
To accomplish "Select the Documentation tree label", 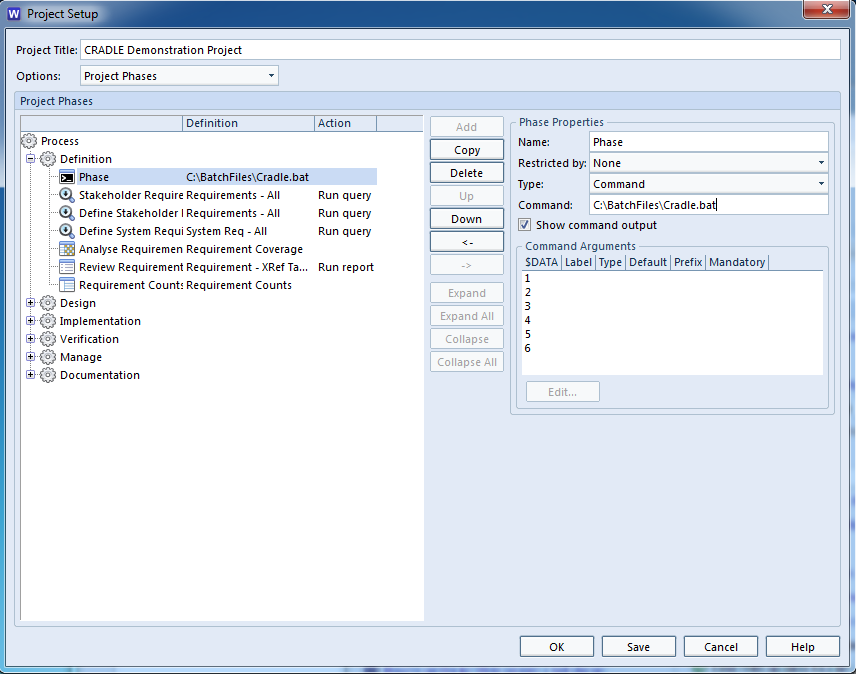I will click(x=100, y=375).
